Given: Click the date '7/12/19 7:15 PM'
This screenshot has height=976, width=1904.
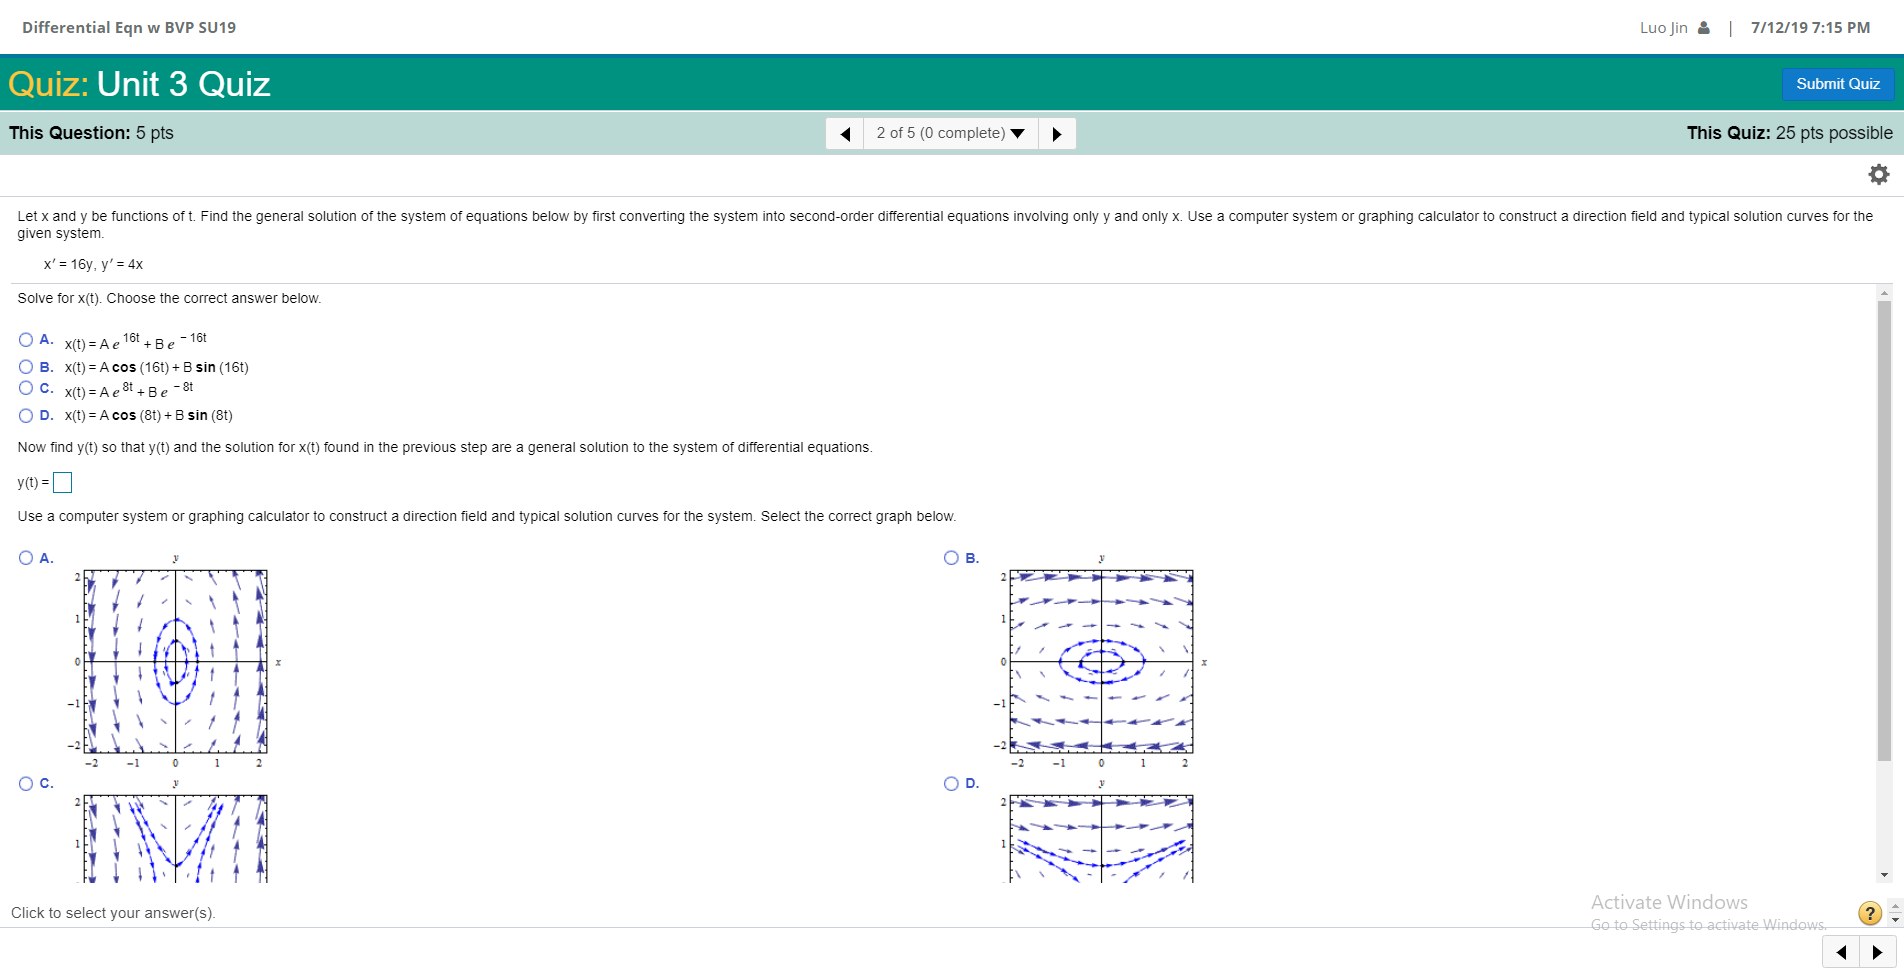Looking at the screenshot, I should coord(1810,28).
